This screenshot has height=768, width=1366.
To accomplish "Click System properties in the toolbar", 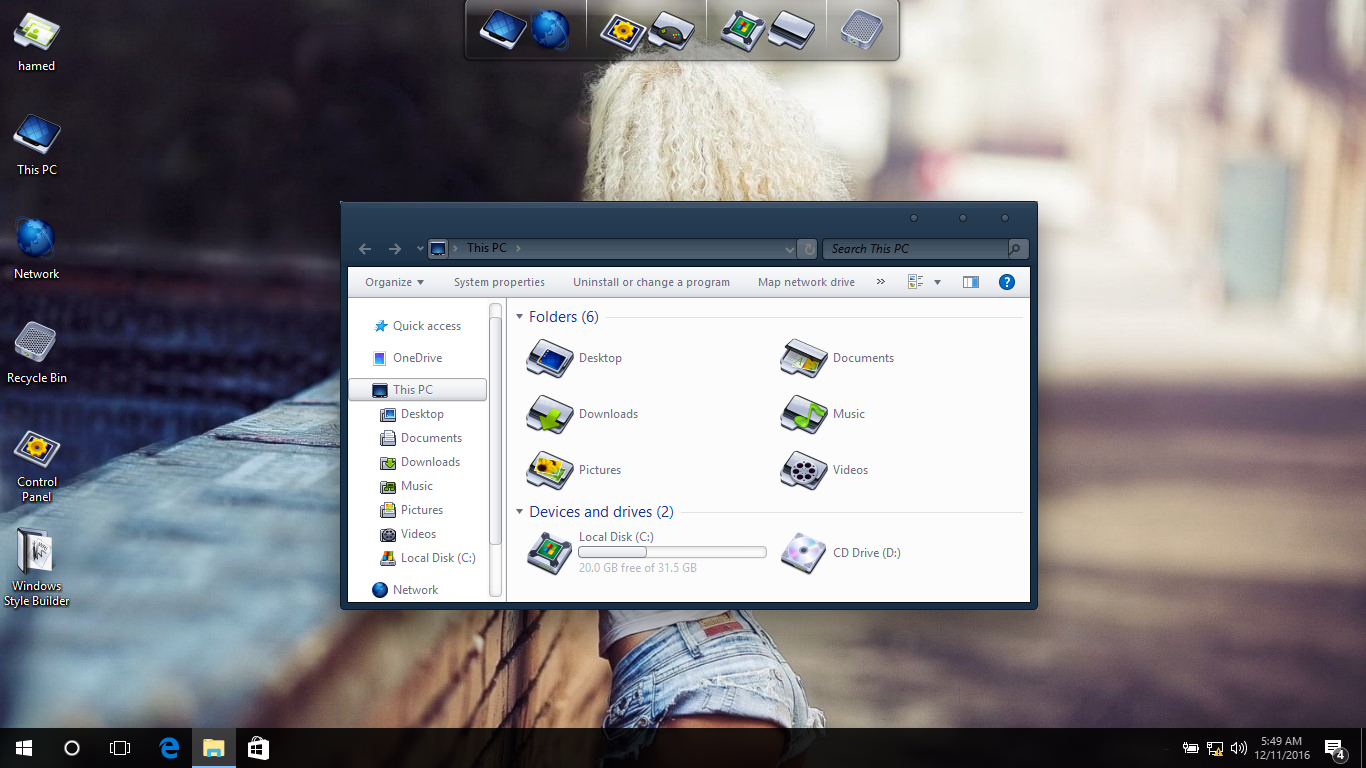I will point(499,282).
